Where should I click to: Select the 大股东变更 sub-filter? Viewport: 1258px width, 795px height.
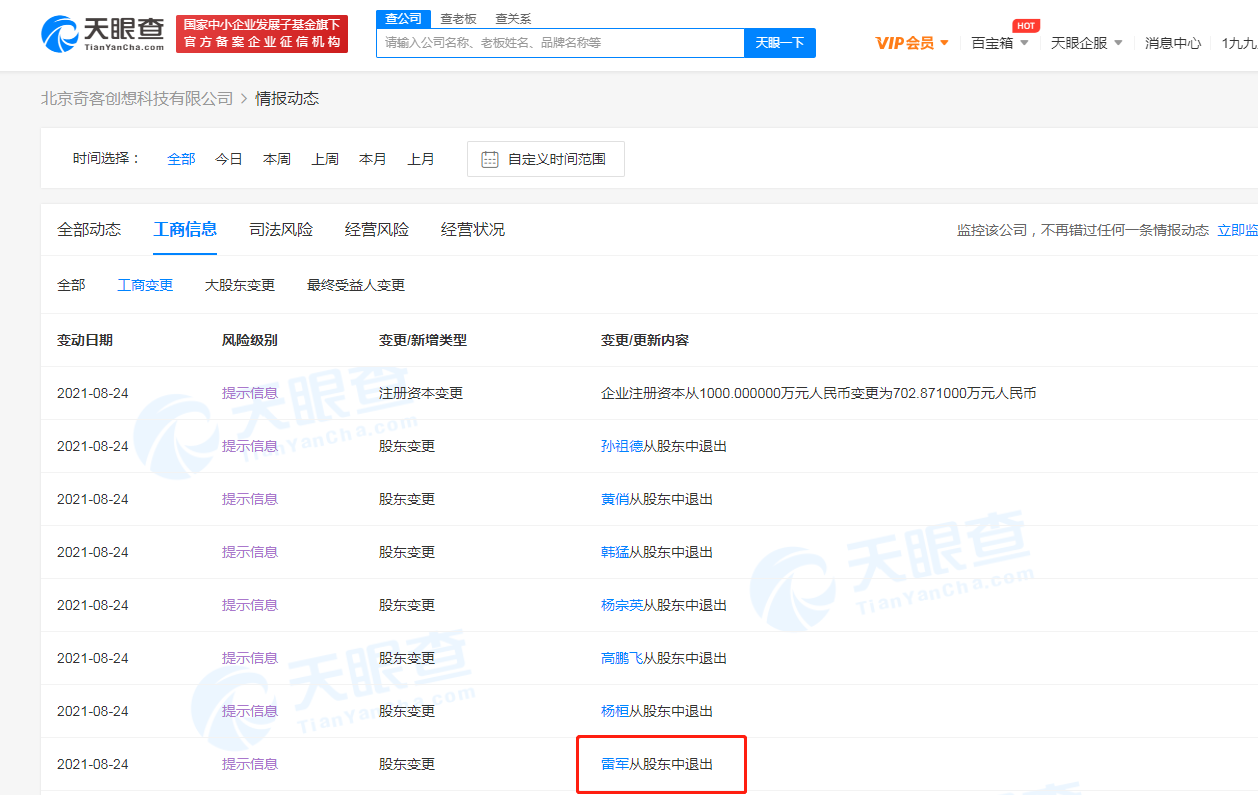(x=239, y=285)
